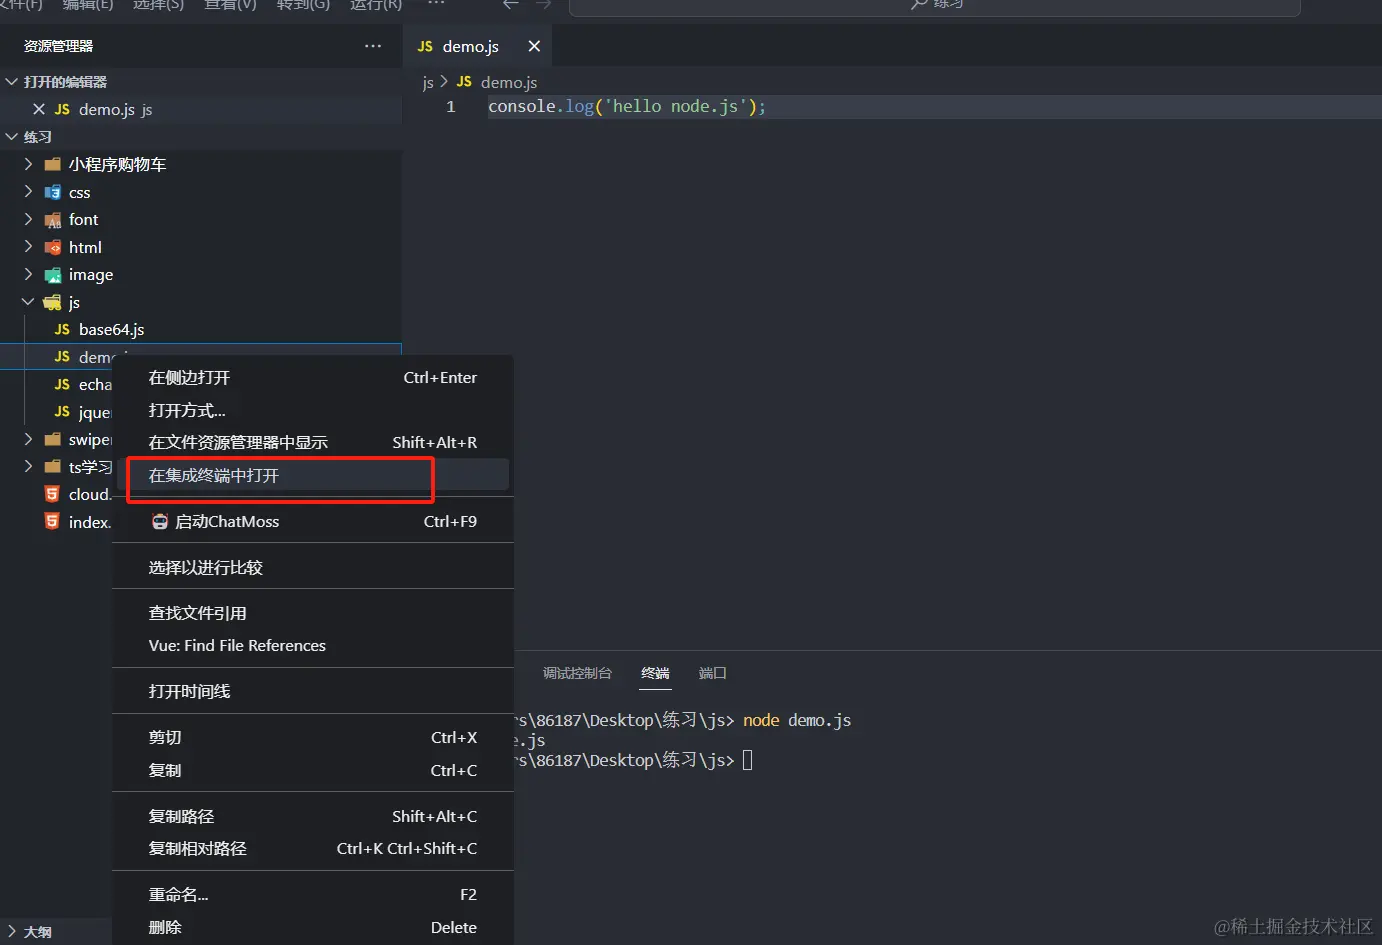Image resolution: width=1382 pixels, height=945 pixels.
Task: Open Explorer more actions ellipsis
Action: coord(373,46)
